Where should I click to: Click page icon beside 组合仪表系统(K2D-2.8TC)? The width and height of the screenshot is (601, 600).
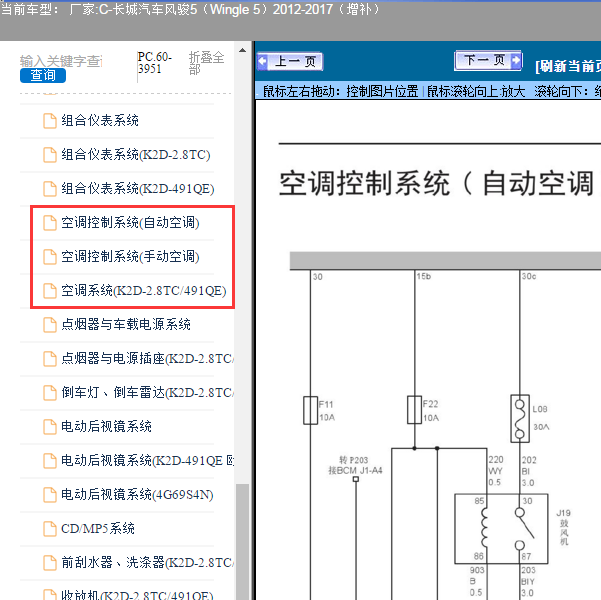click(x=49, y=155)
